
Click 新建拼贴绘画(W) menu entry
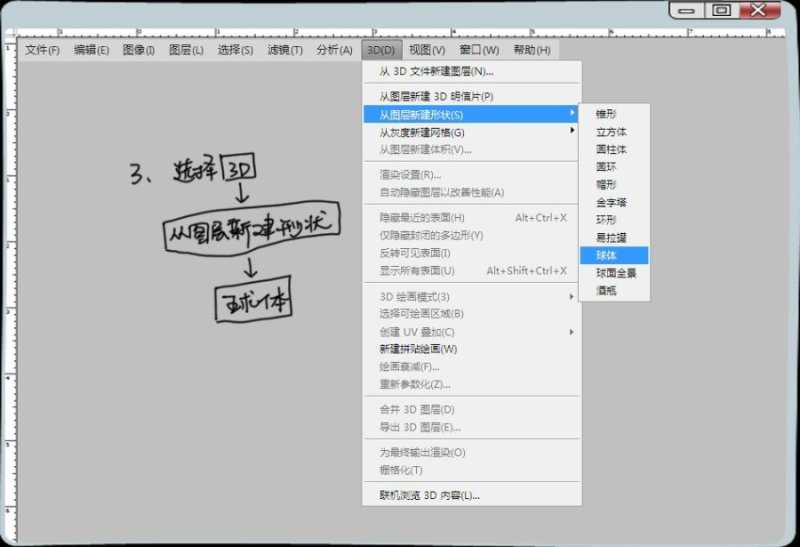coord(417,349)
